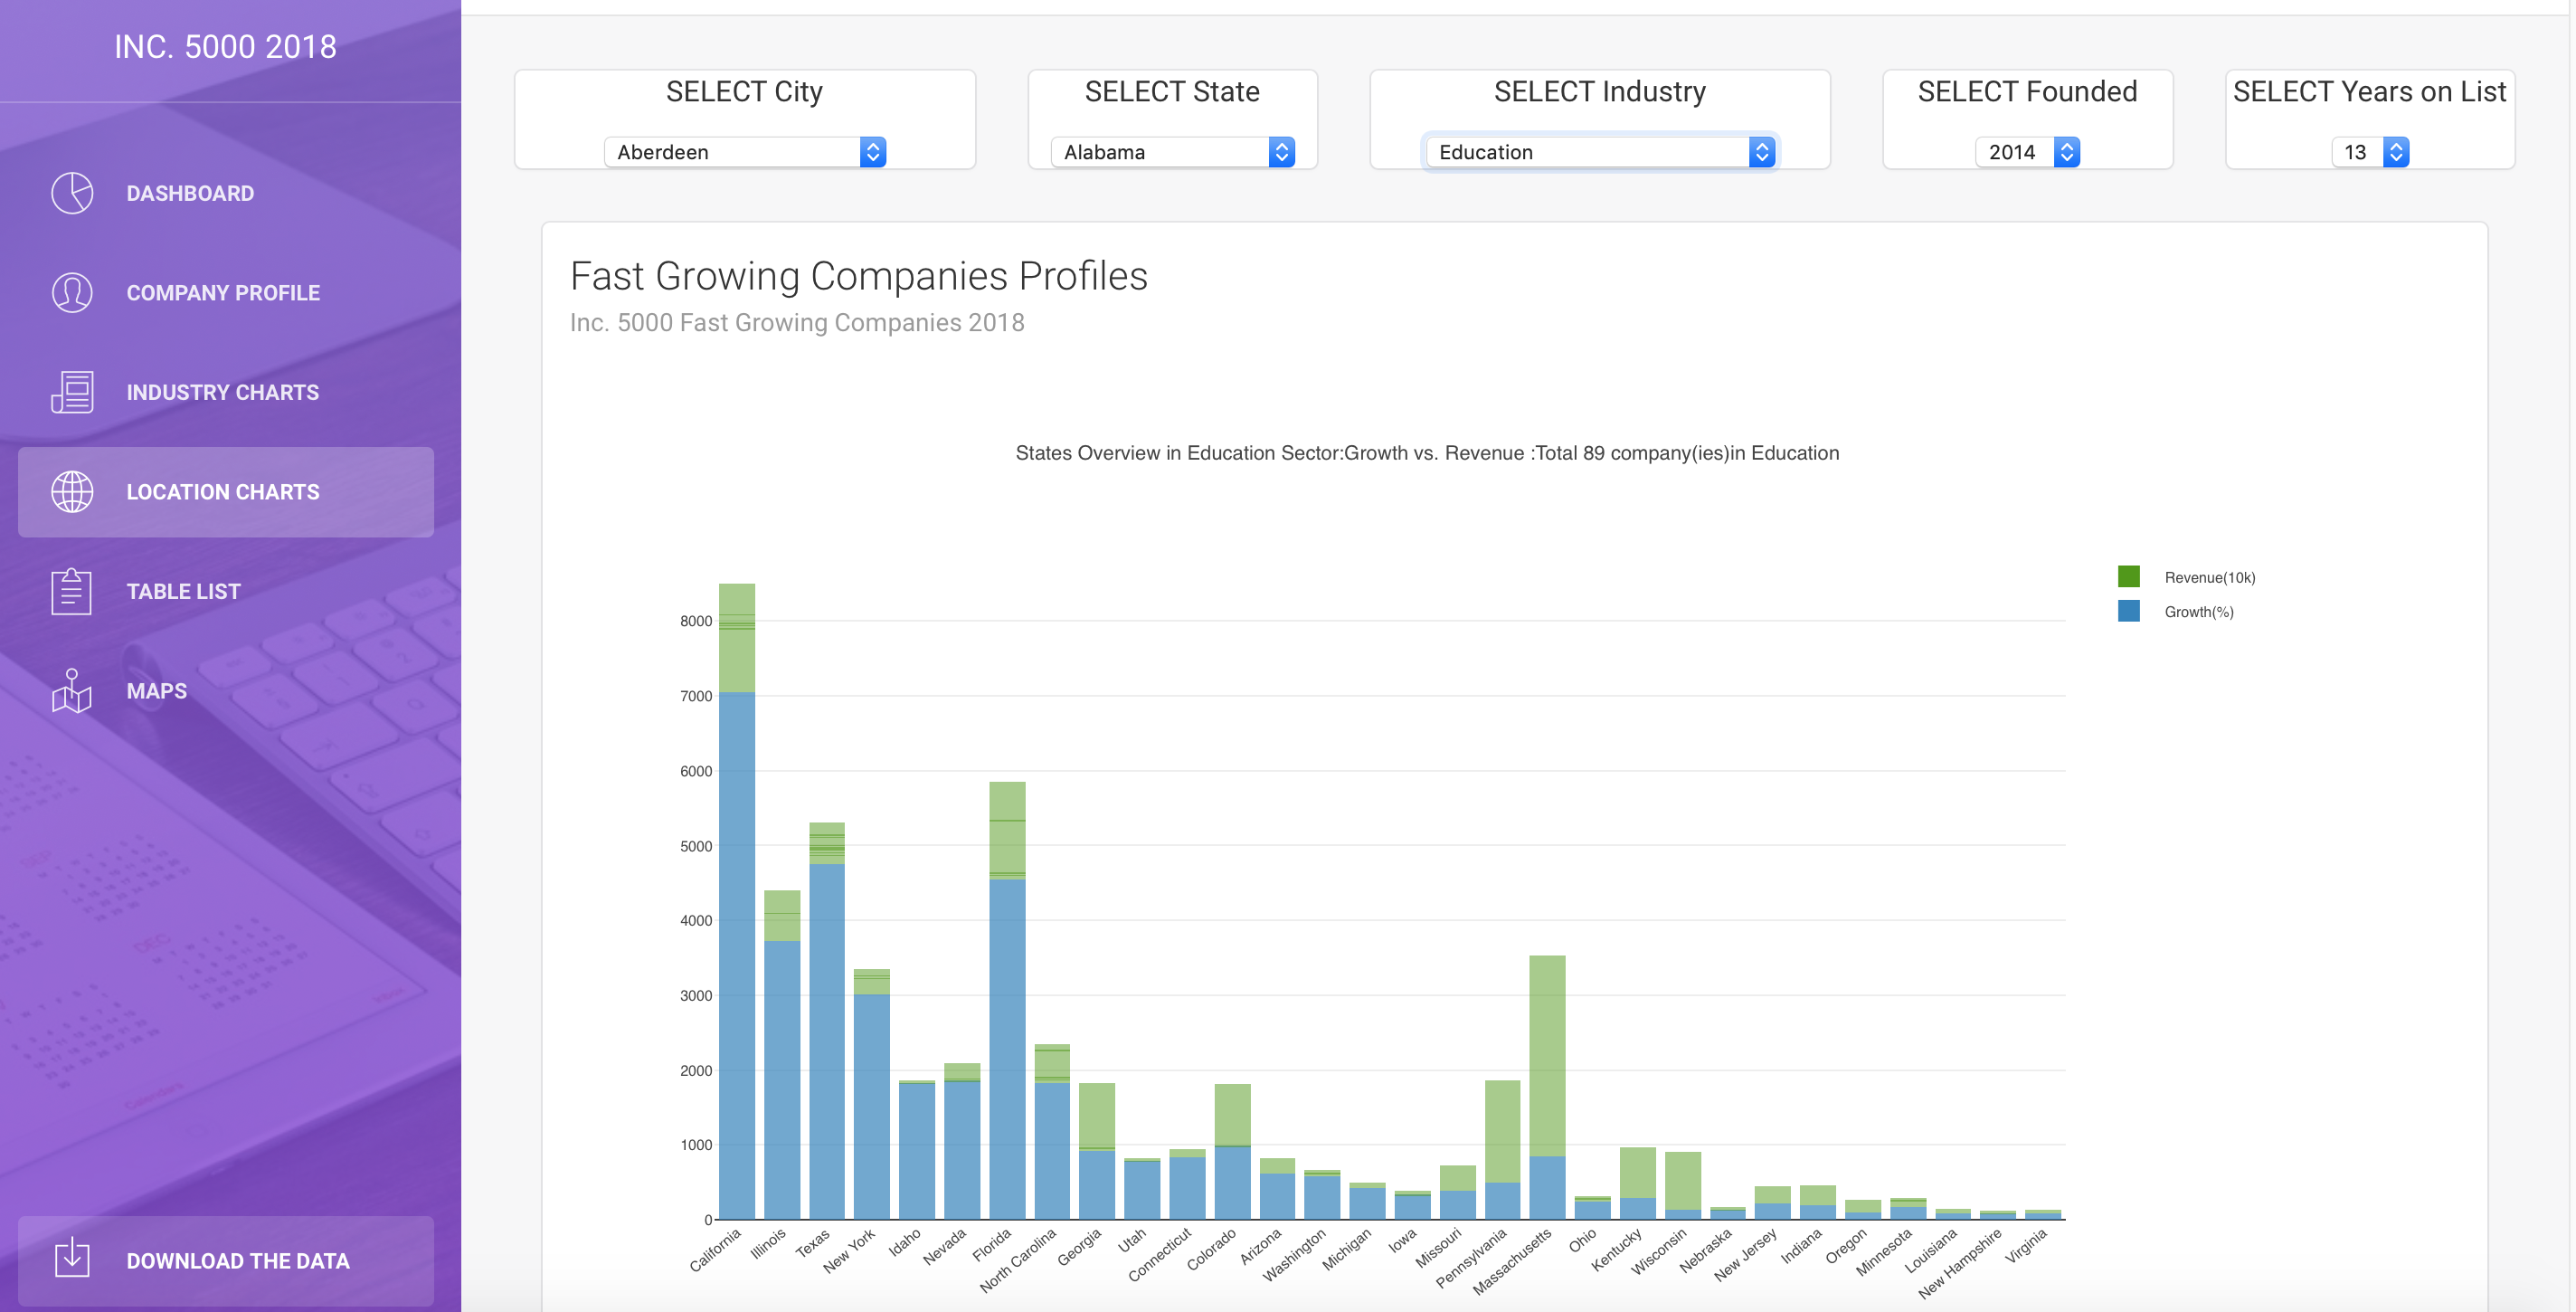
Task: Click the 'New Hampshire' axis label
Action: [1961, 1263]
